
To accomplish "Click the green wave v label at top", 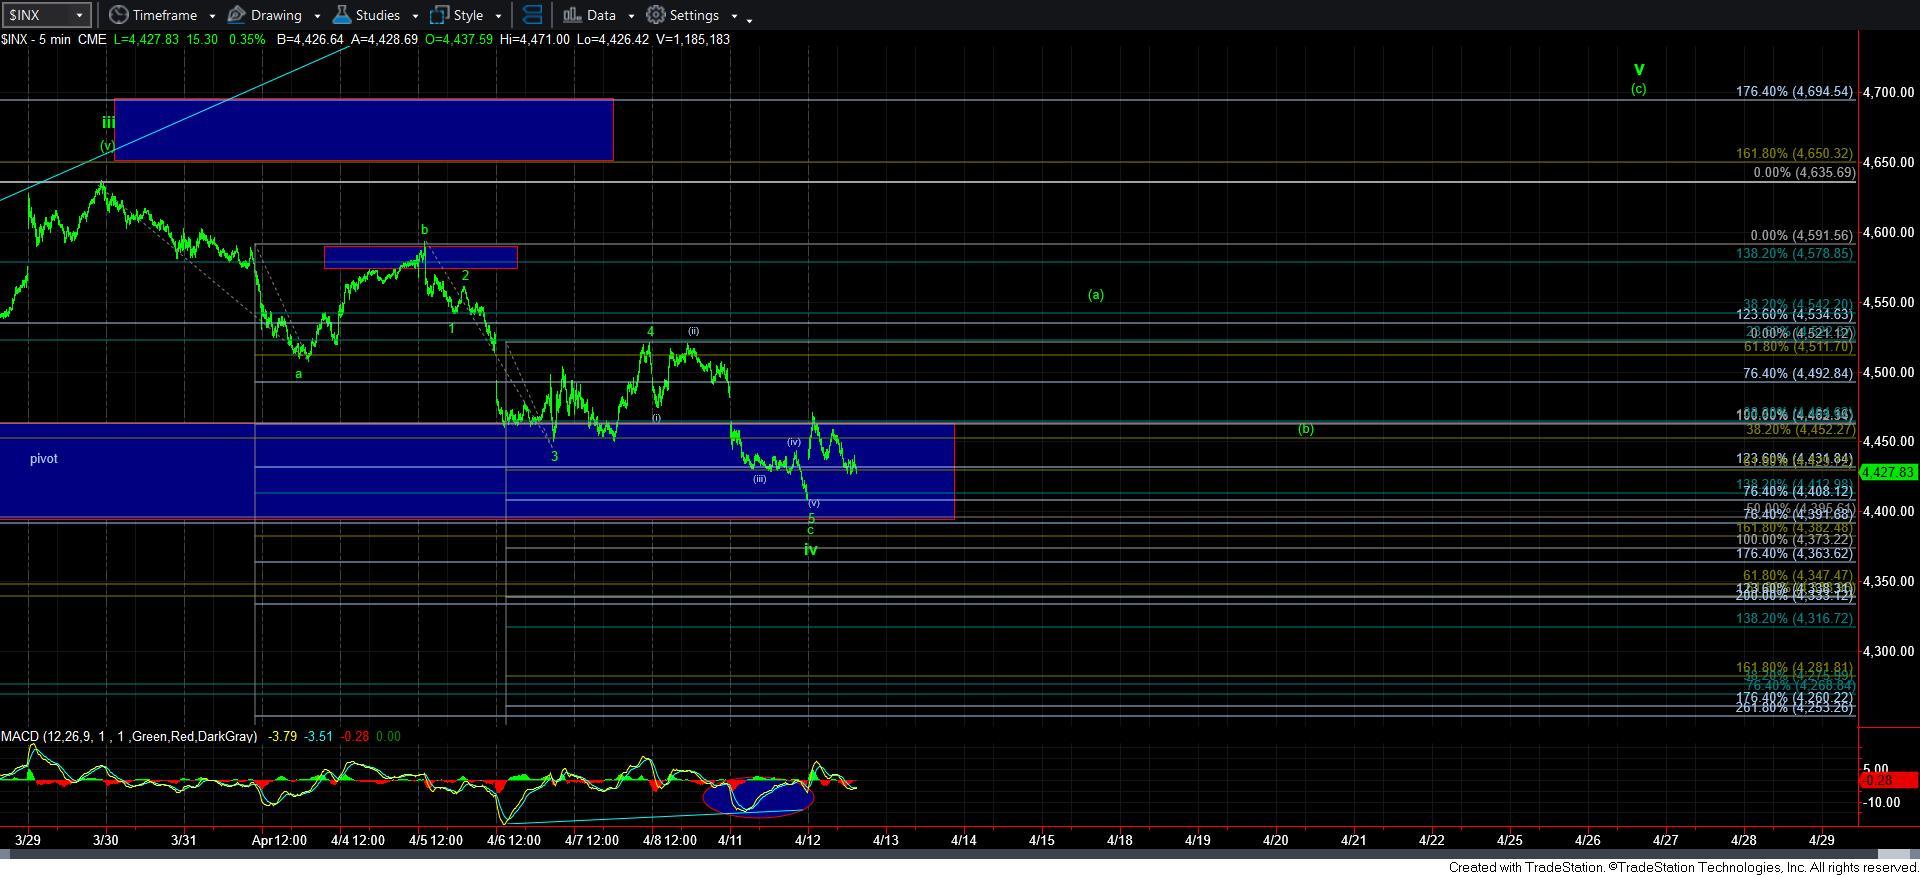I will pos(1639,69).
